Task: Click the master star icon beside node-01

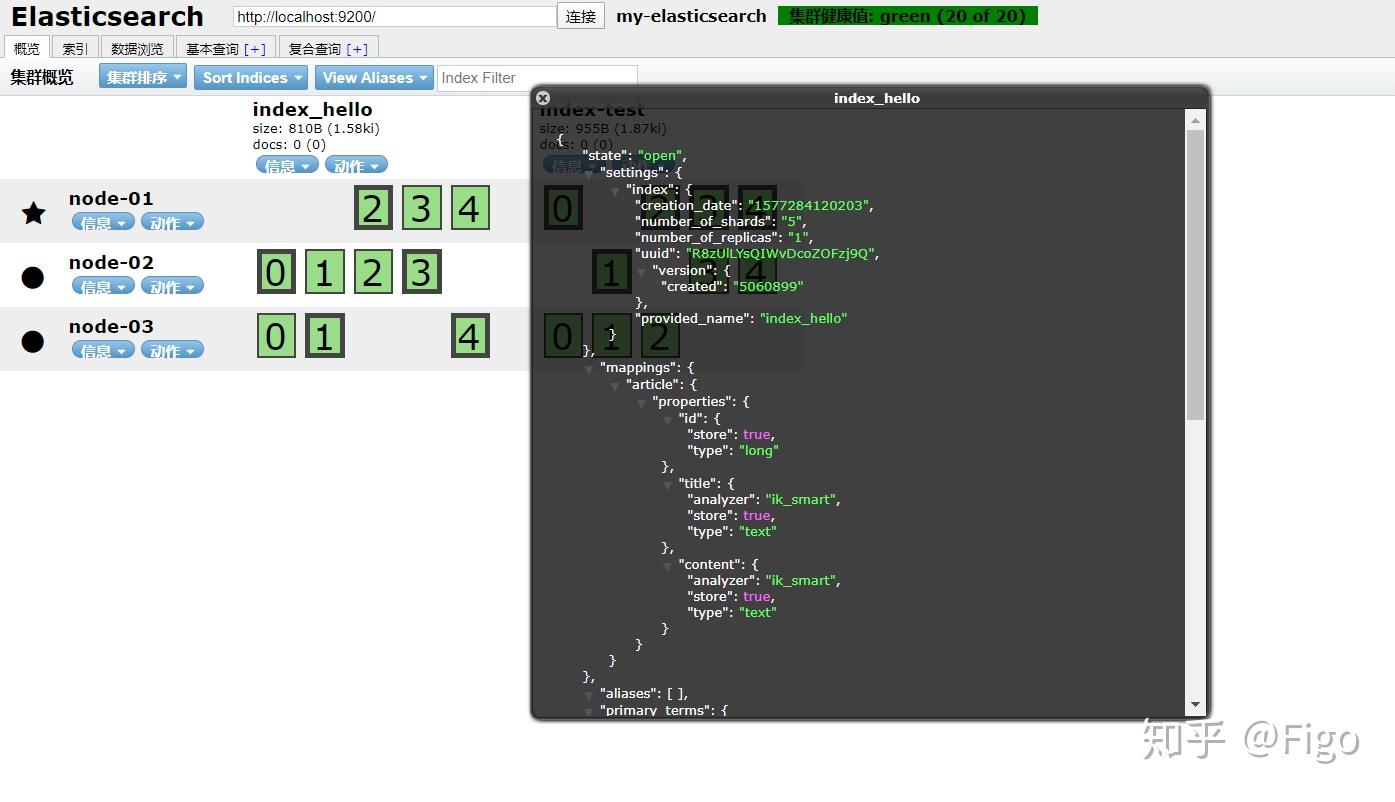Action: coord(34,212)
